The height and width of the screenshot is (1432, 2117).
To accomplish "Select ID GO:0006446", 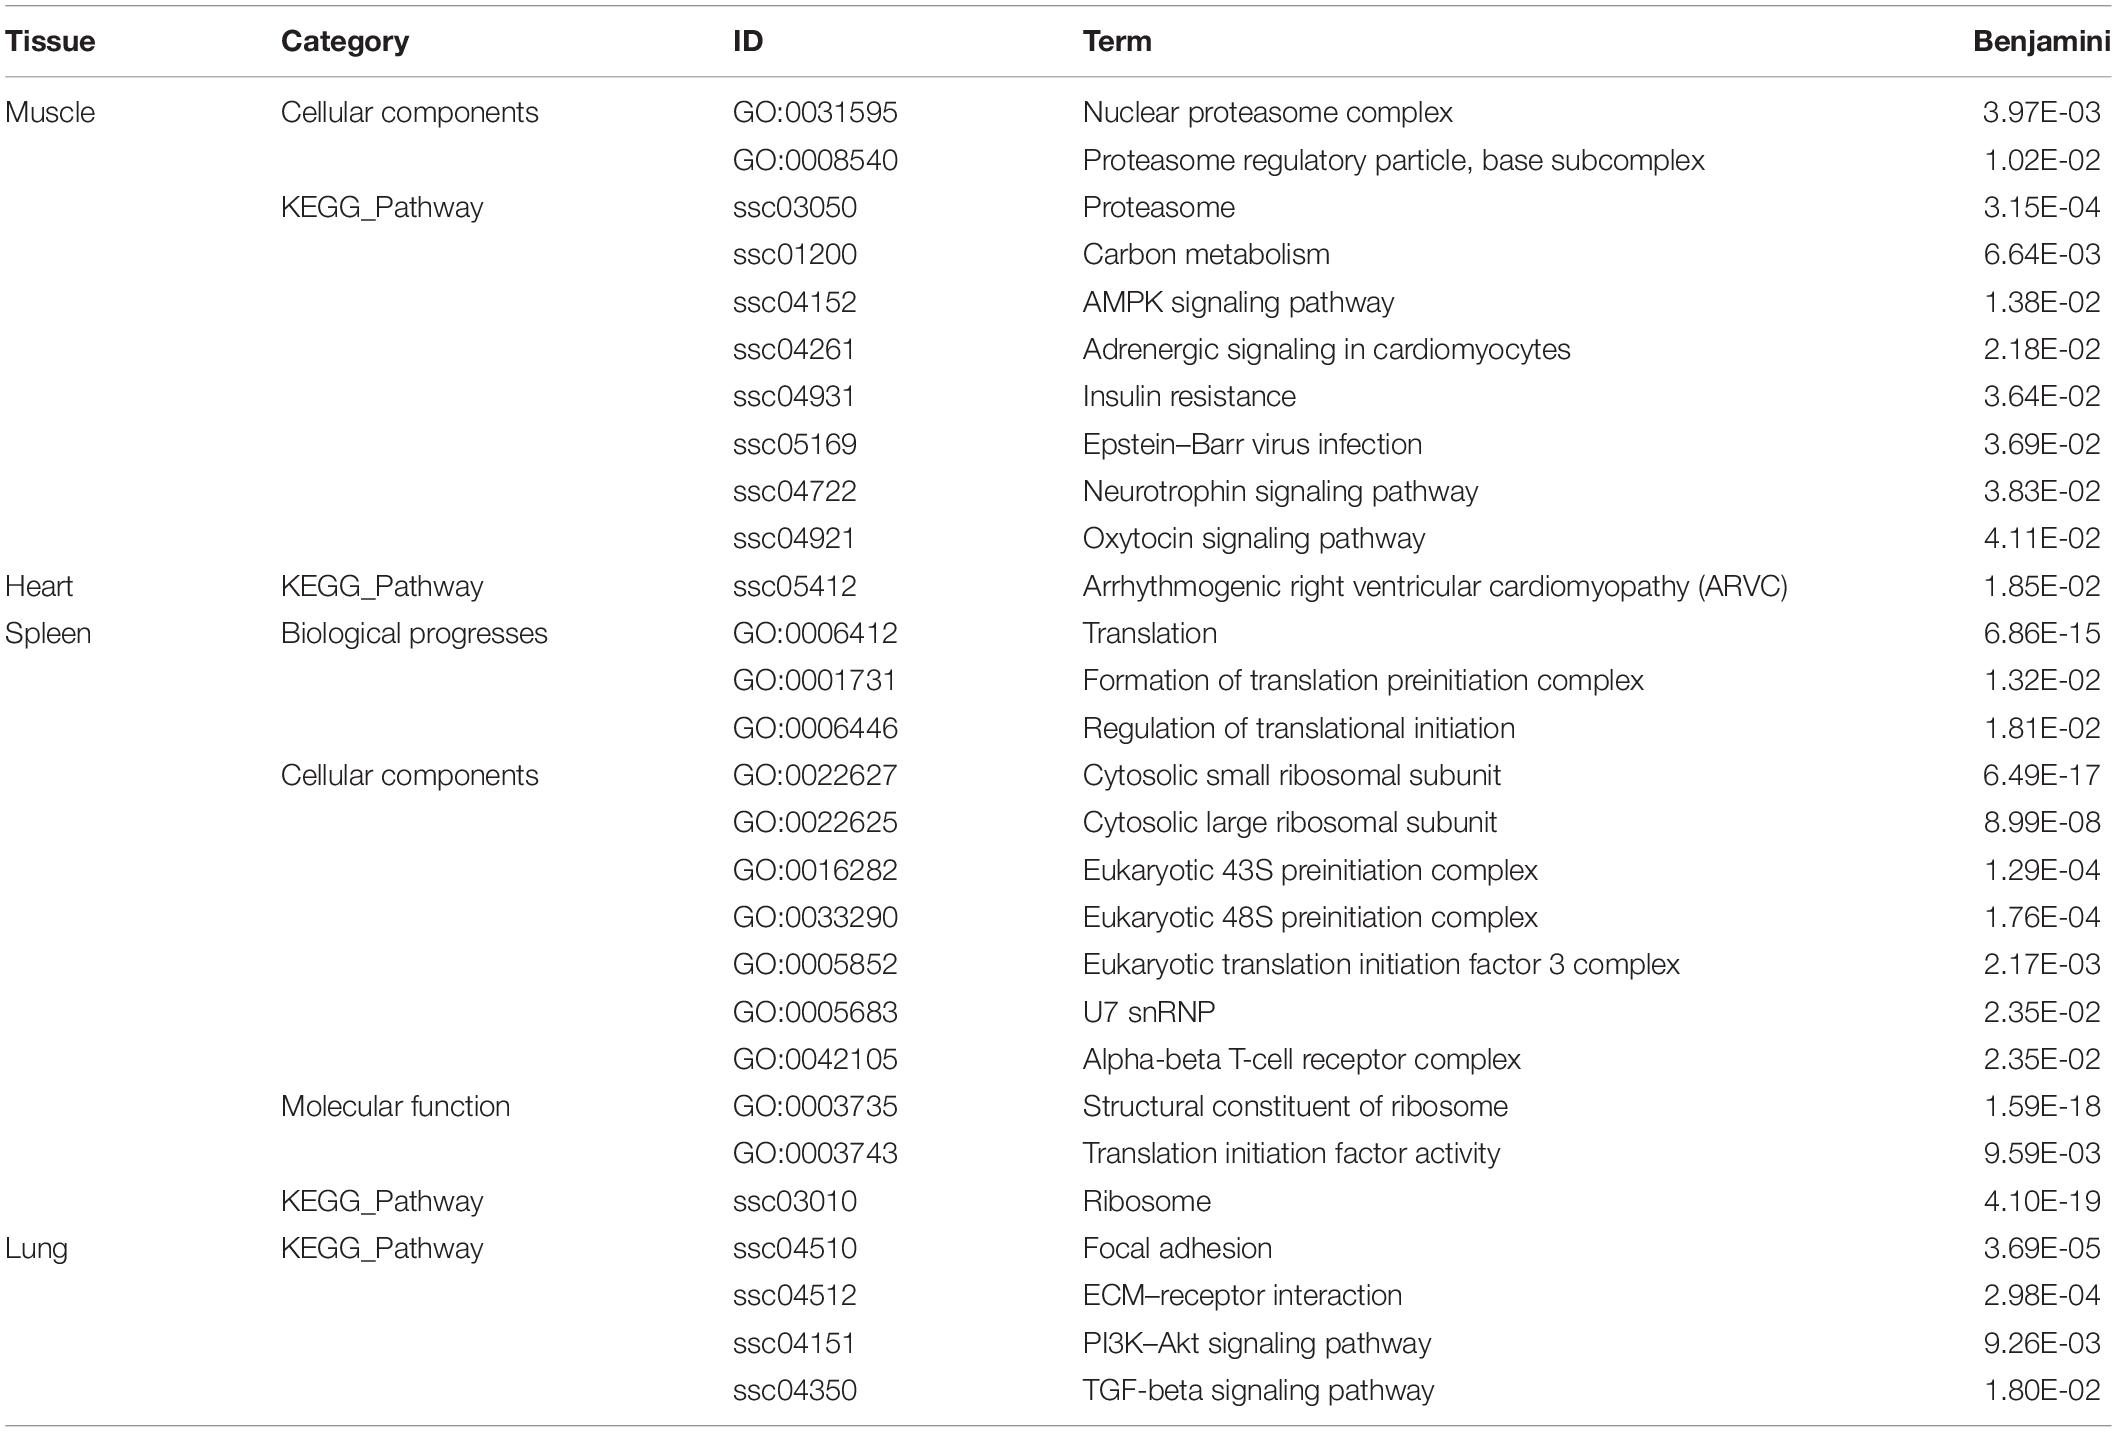I will click(x=815, y=728).
